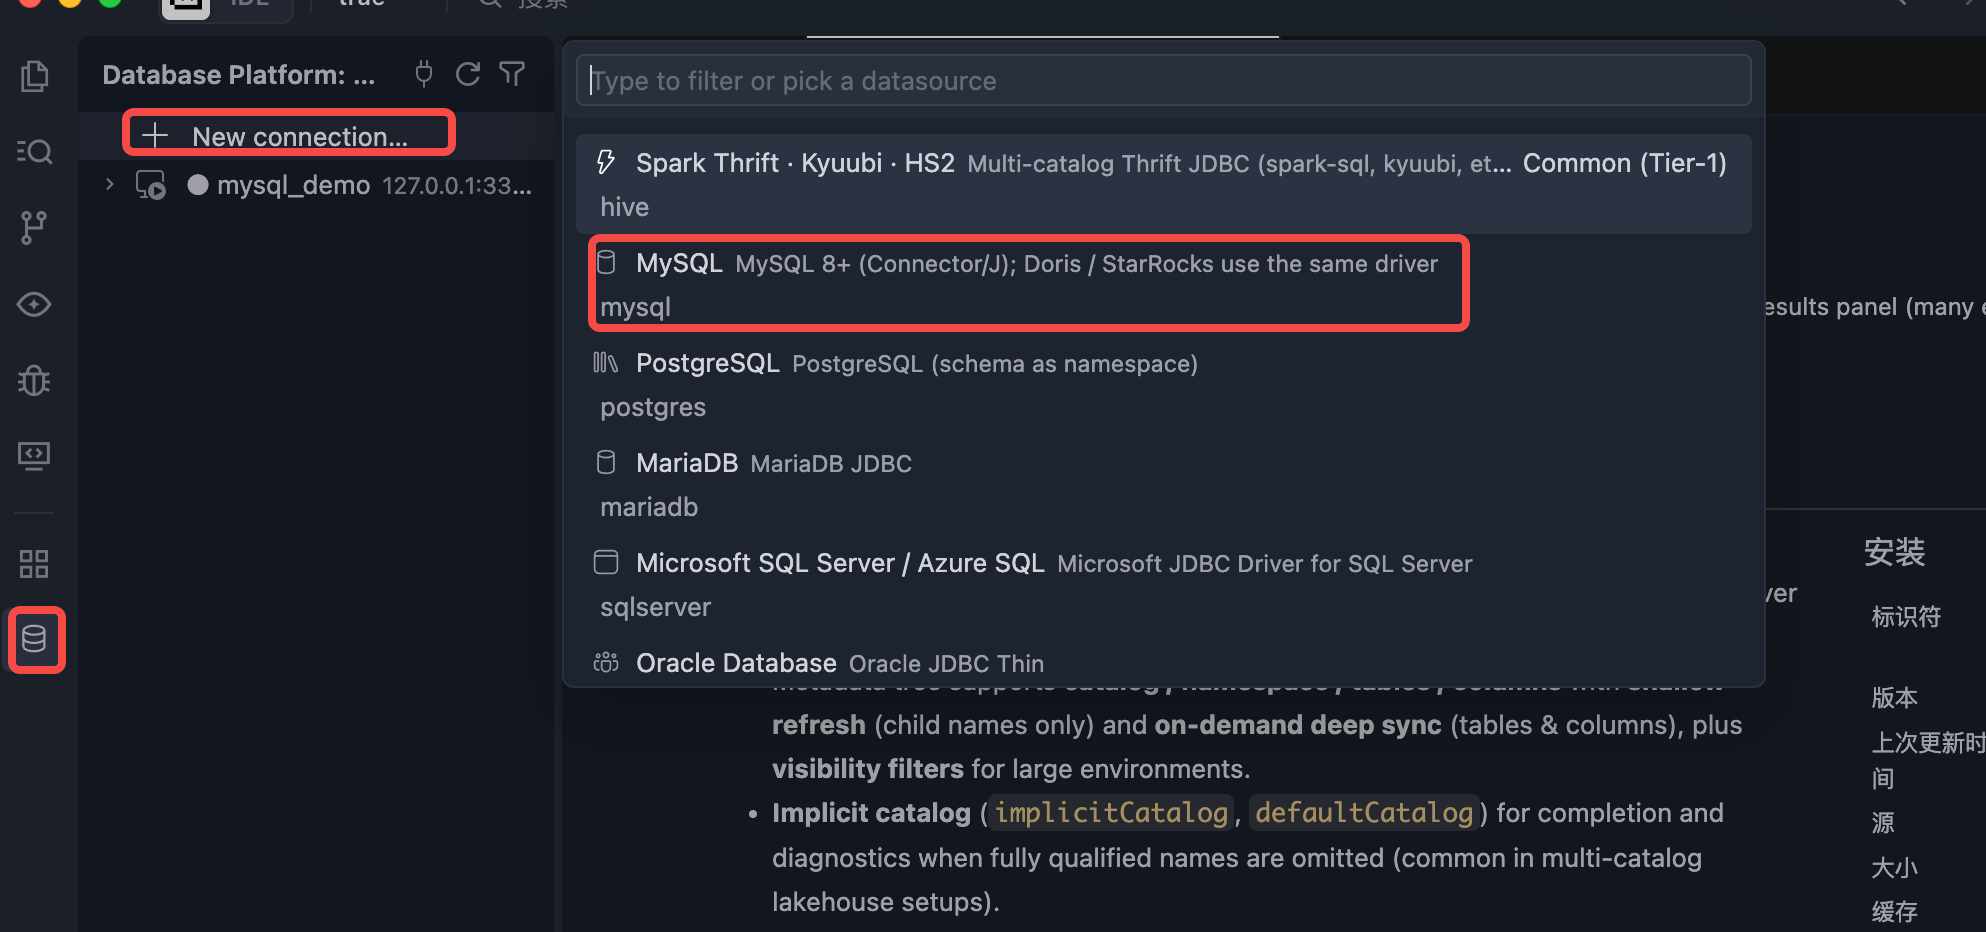Viewport: 1986px width, 932px height.
Task: Select the Oracle Database JDBC Thin entry
Action: click(1163, 662)
